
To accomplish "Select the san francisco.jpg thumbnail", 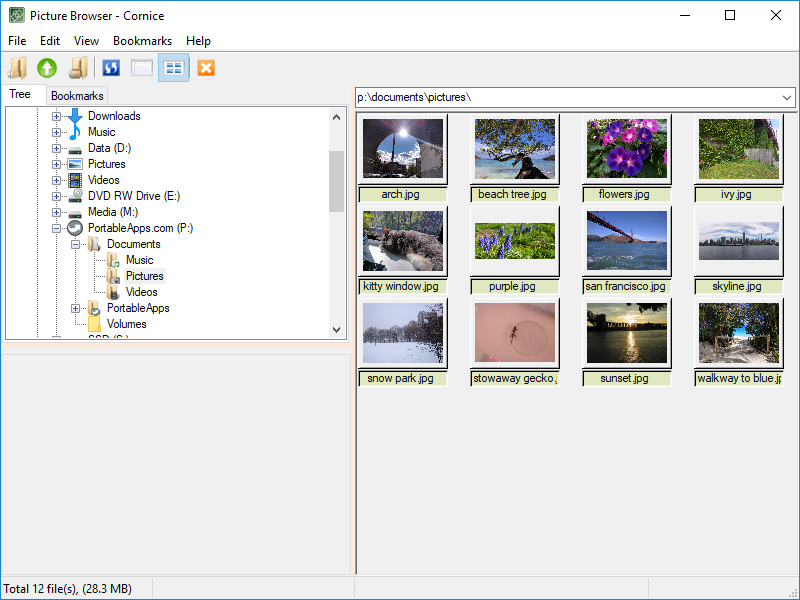I will pyautogui.click(x=626, y=241).
